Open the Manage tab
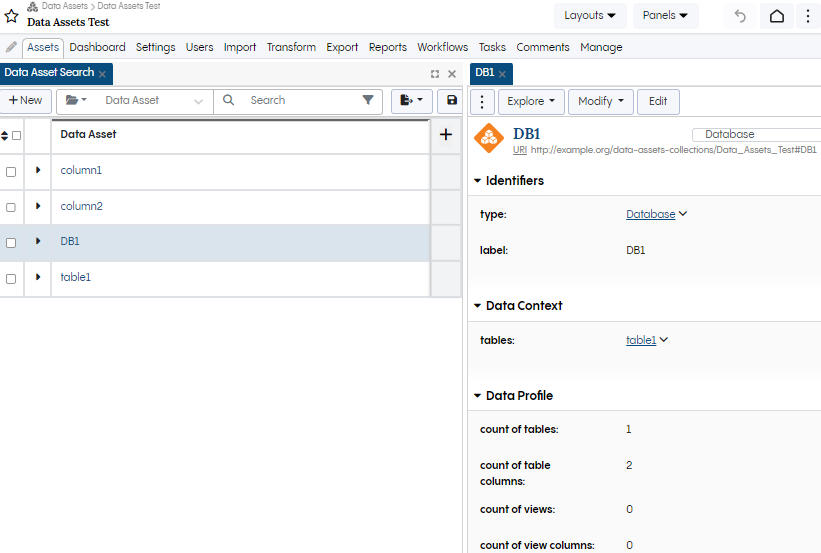This screenshot has height=553, width=821. pos(601,47)
